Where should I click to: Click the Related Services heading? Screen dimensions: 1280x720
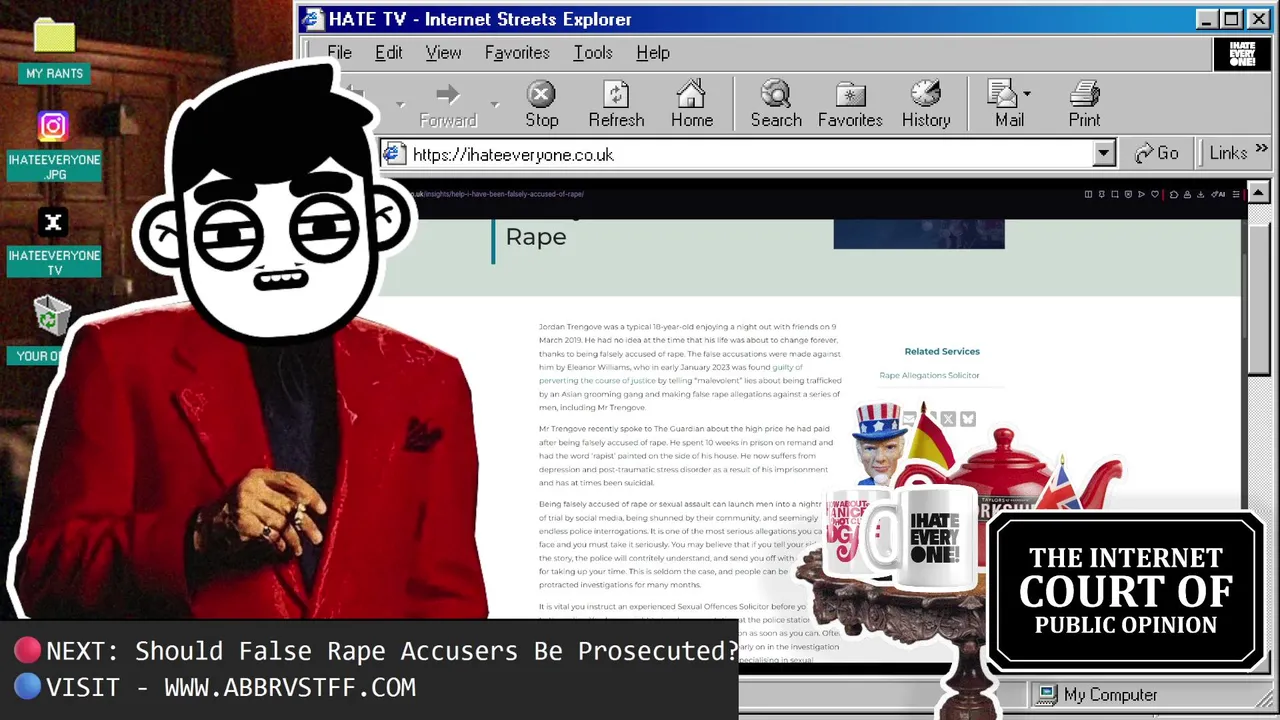(942, 351)
